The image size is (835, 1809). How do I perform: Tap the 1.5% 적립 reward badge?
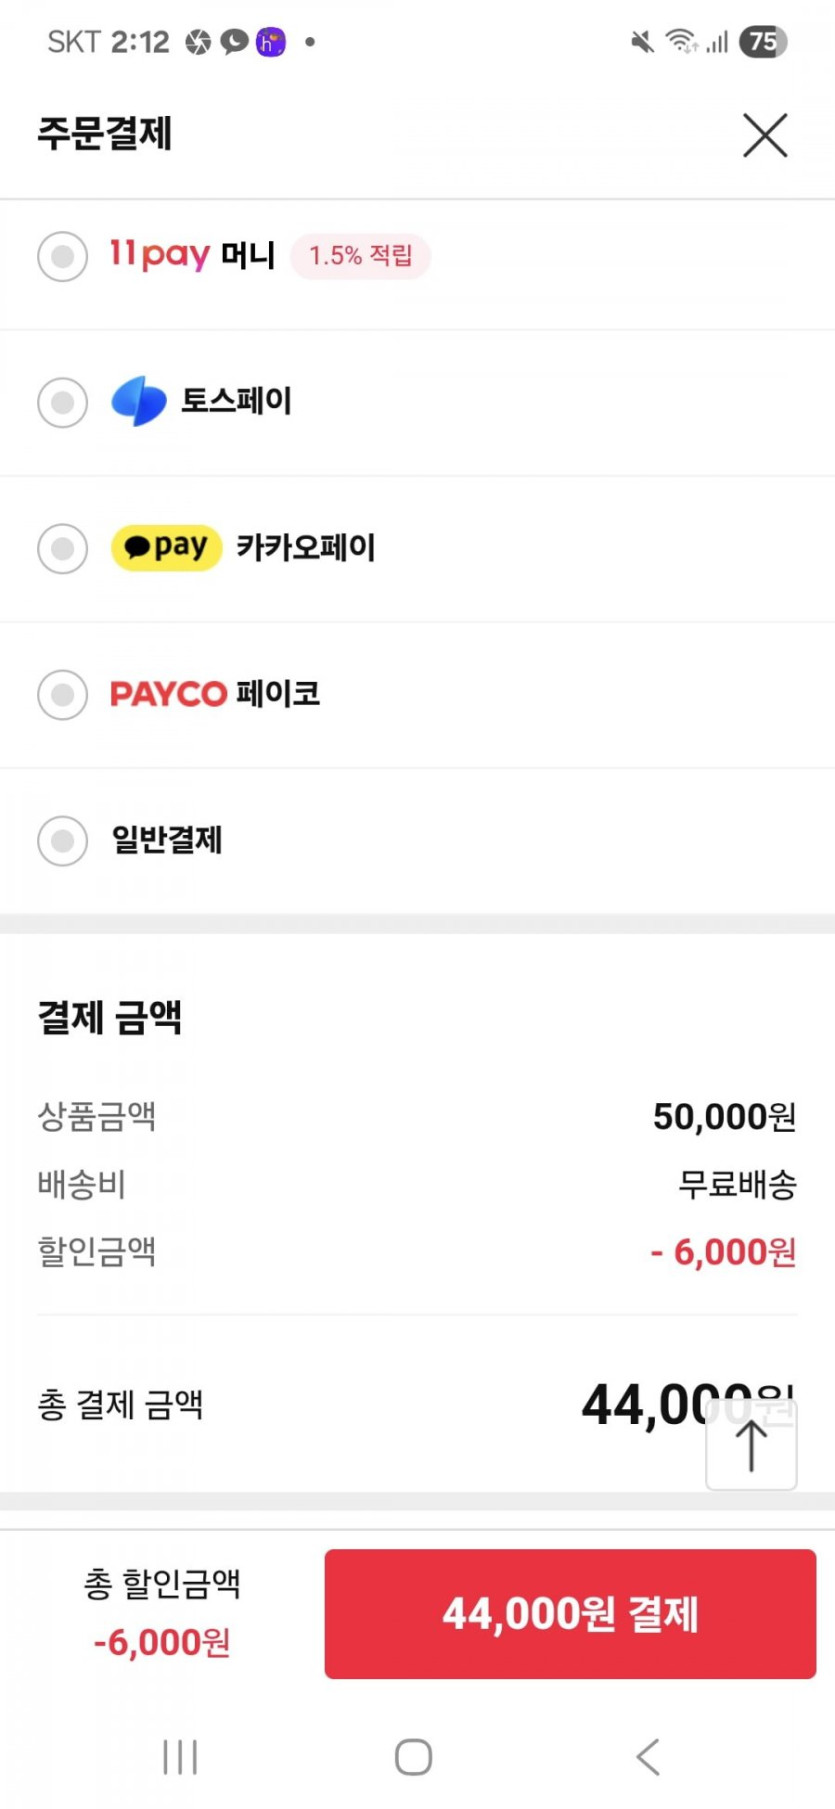coord(360,256)
